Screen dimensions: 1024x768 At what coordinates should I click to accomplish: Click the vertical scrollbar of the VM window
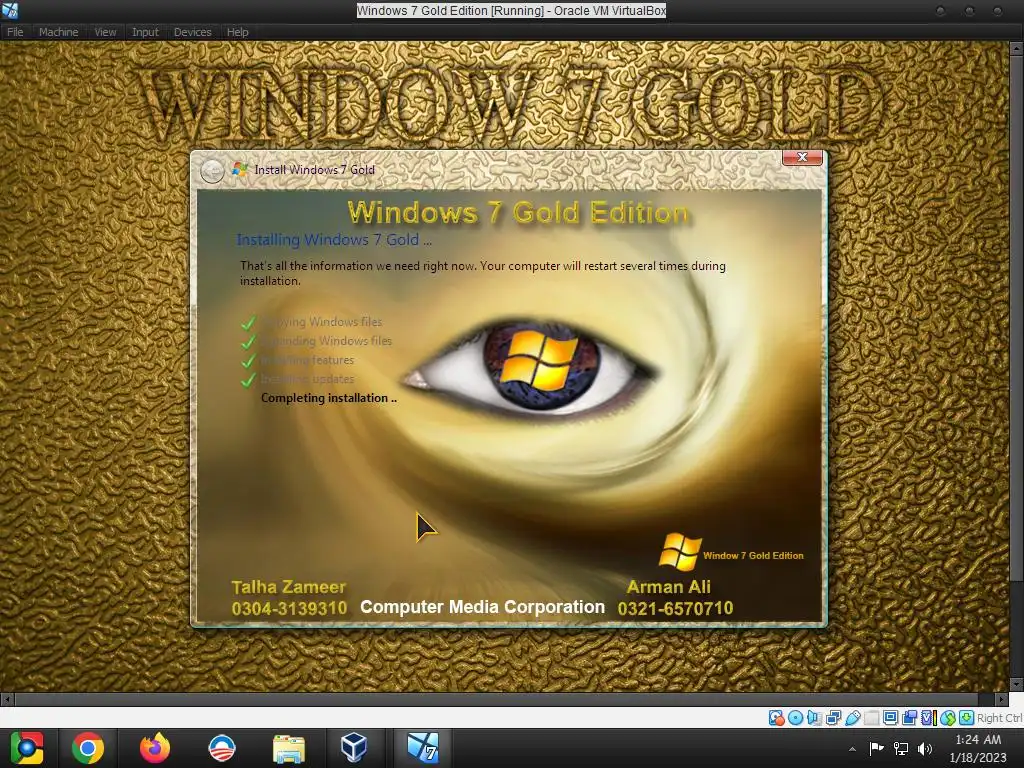[1016, 320]
